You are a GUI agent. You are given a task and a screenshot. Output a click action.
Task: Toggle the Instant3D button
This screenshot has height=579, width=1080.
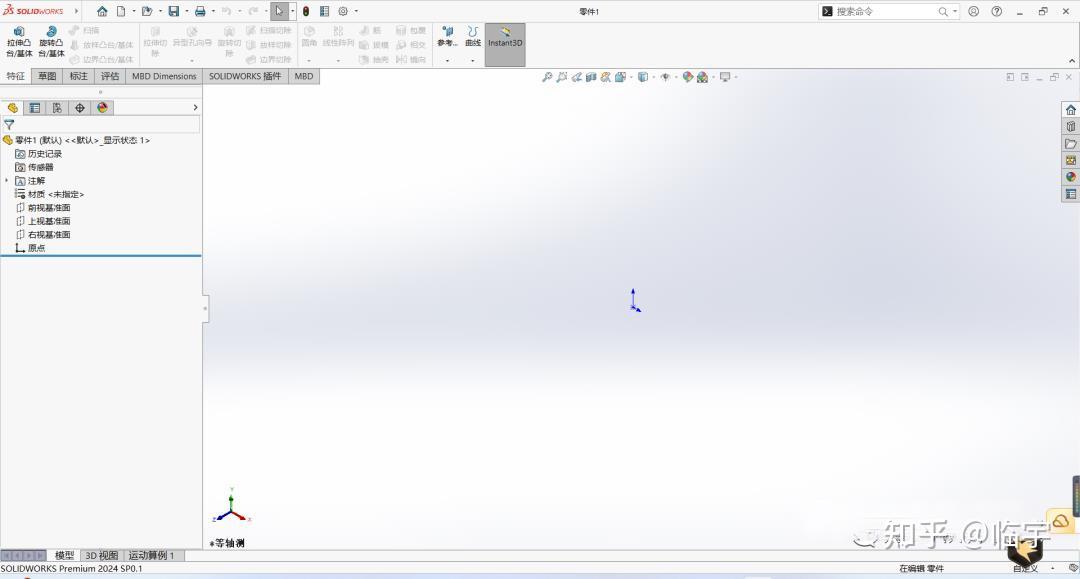point(503,43)
